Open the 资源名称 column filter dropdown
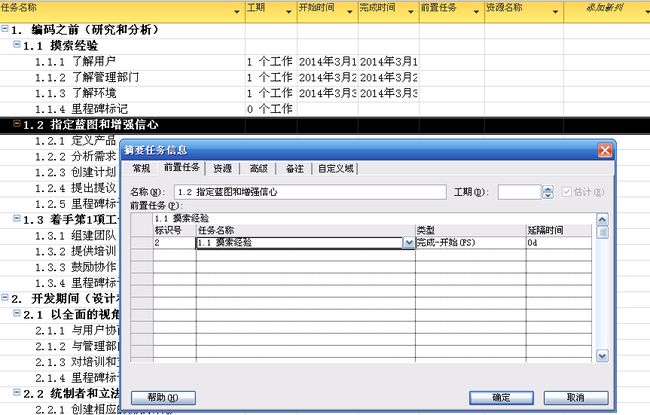 click(x=555, y=12)
